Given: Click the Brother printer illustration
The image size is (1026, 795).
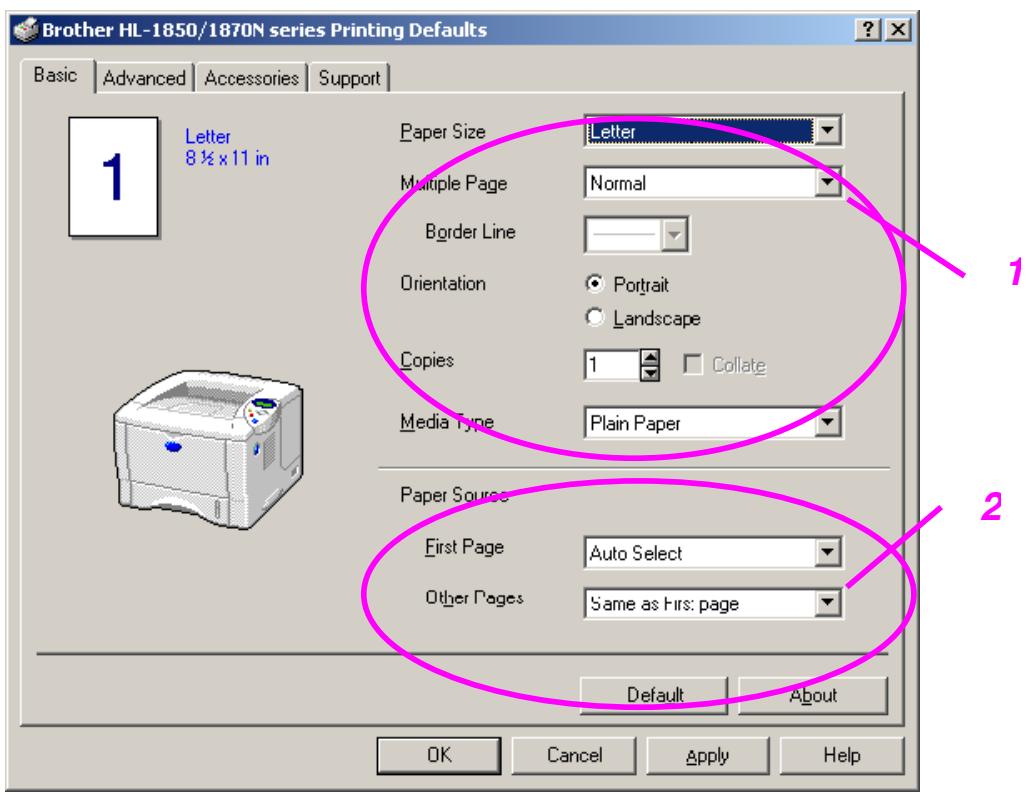Looking at the screenshot, I should coord(208,449).
